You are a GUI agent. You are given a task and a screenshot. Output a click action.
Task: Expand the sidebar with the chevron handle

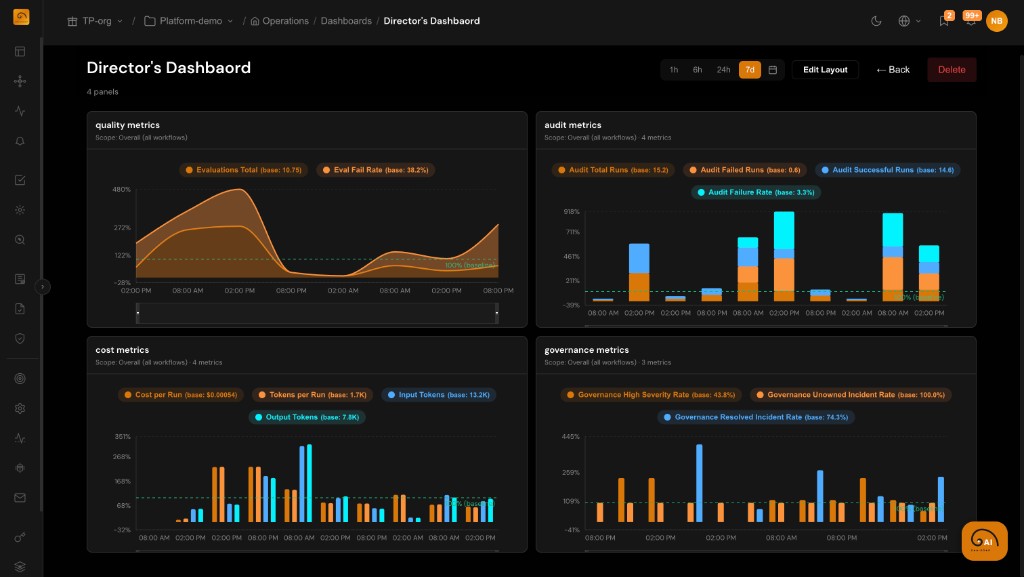42,287
